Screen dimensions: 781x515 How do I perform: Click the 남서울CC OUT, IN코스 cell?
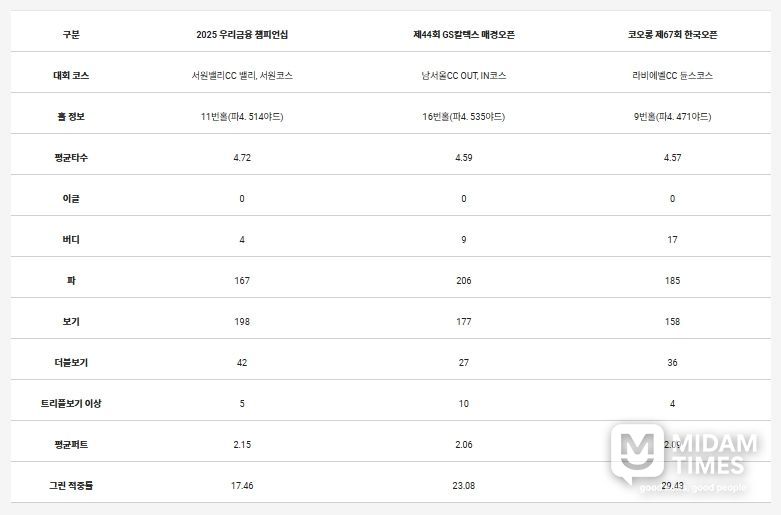463,75
